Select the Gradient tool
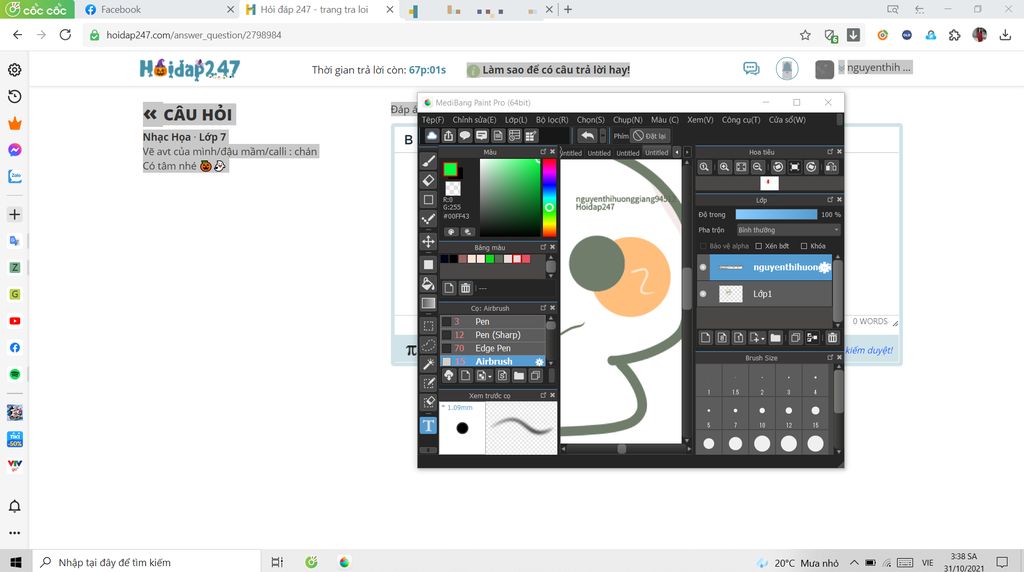Image resolution: width=1024 pixels, height=572 pixels. click(x=428, y=303)
